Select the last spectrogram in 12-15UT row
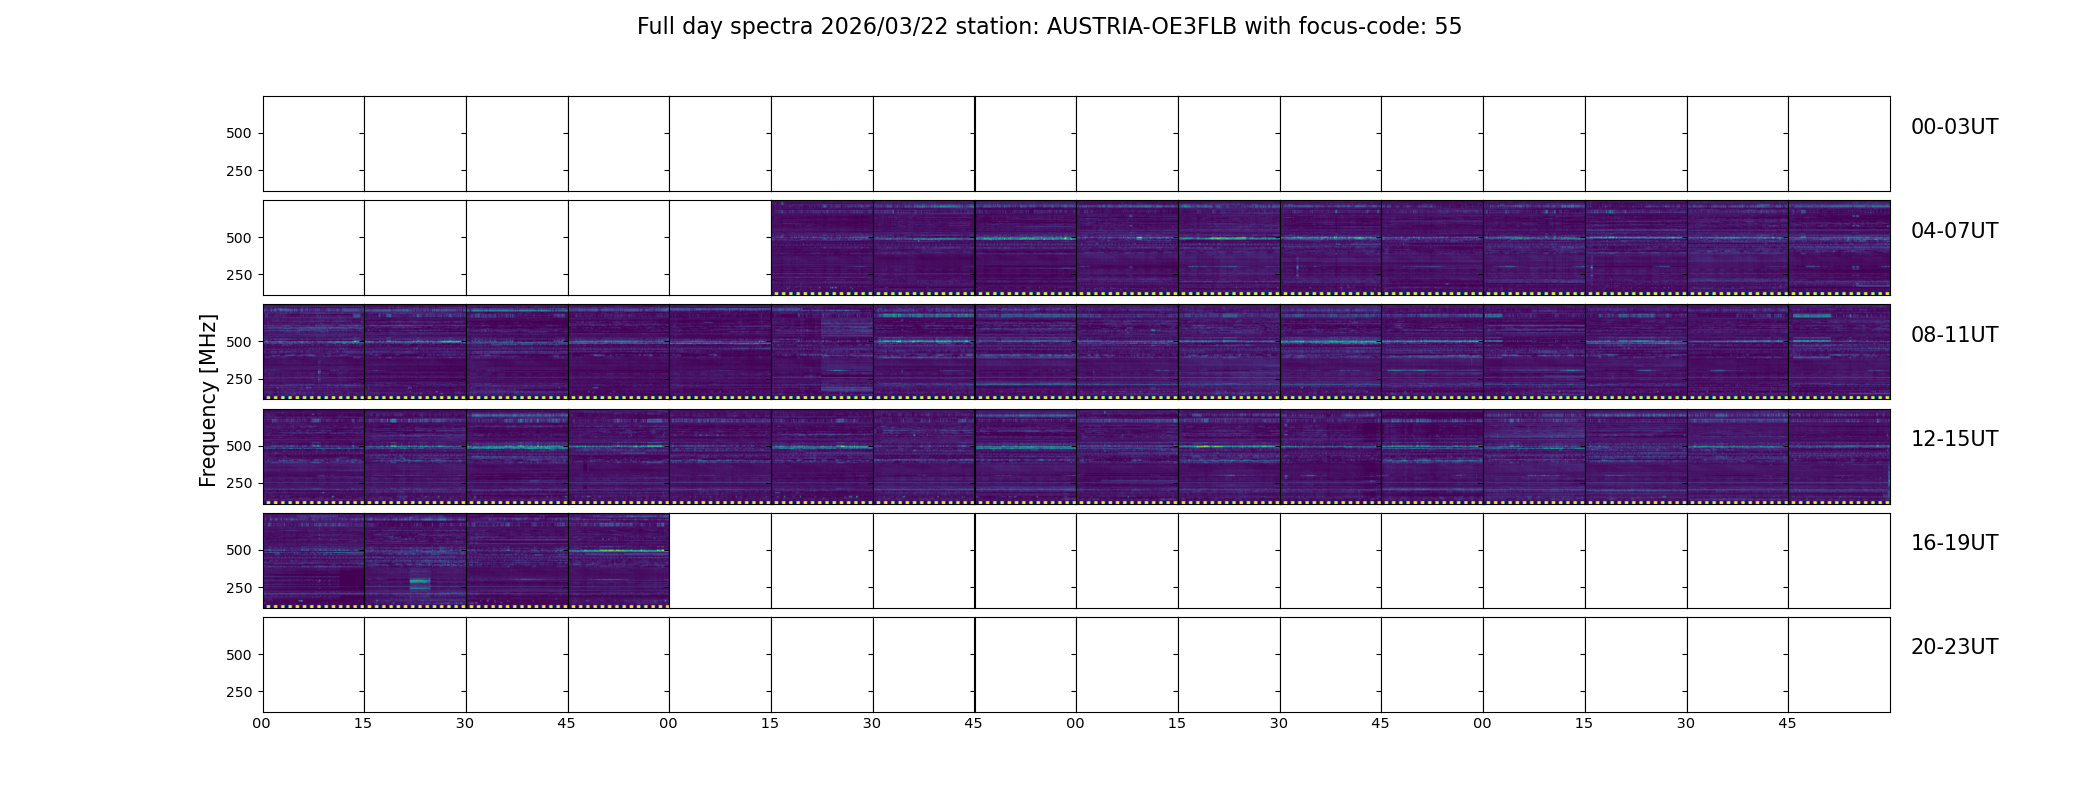2100x800 pixels. [1839, 456]
